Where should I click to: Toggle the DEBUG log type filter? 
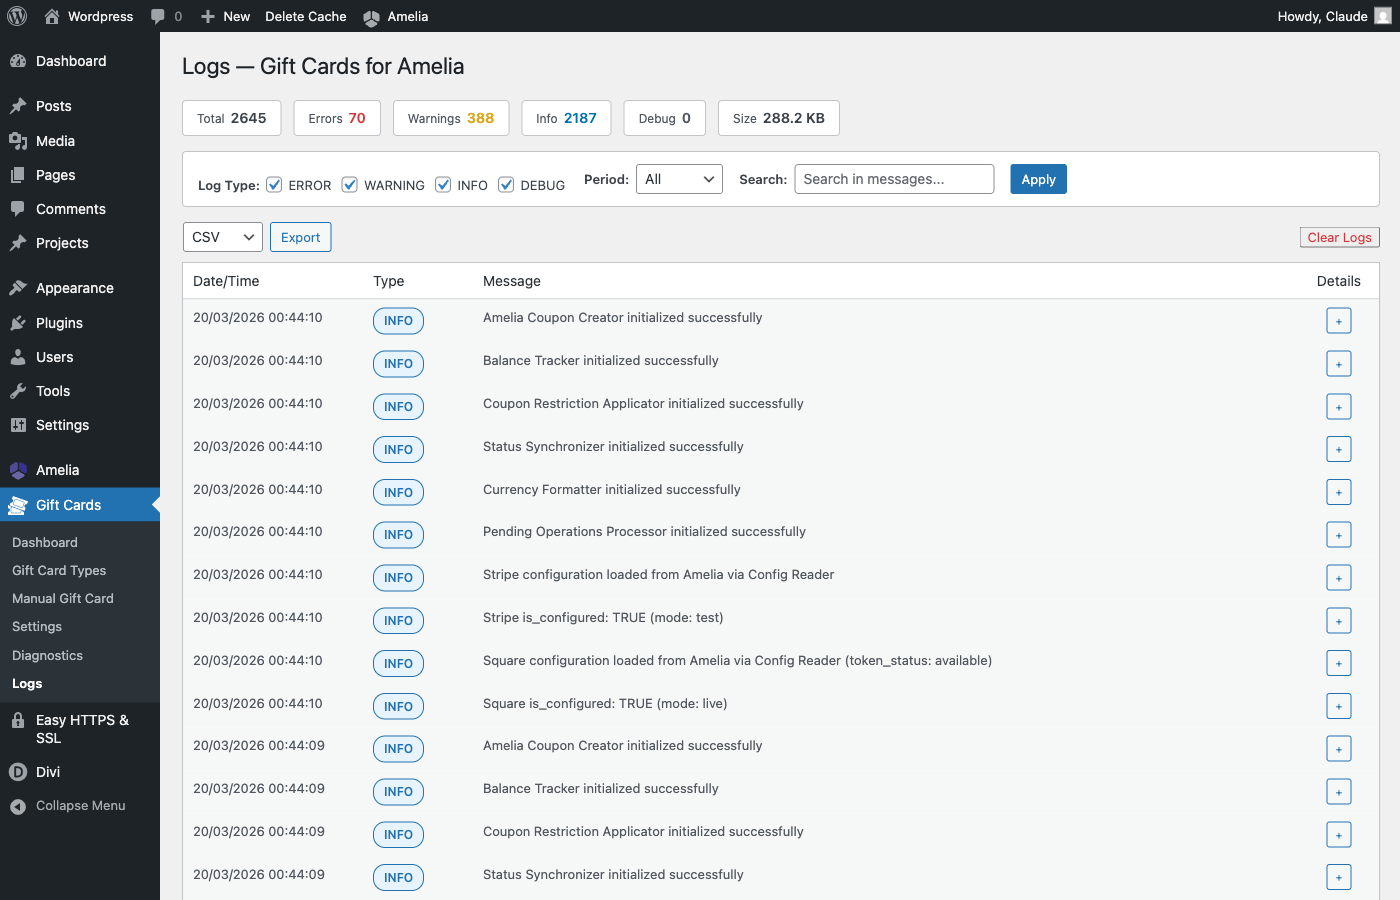click(x=506, y=184)
